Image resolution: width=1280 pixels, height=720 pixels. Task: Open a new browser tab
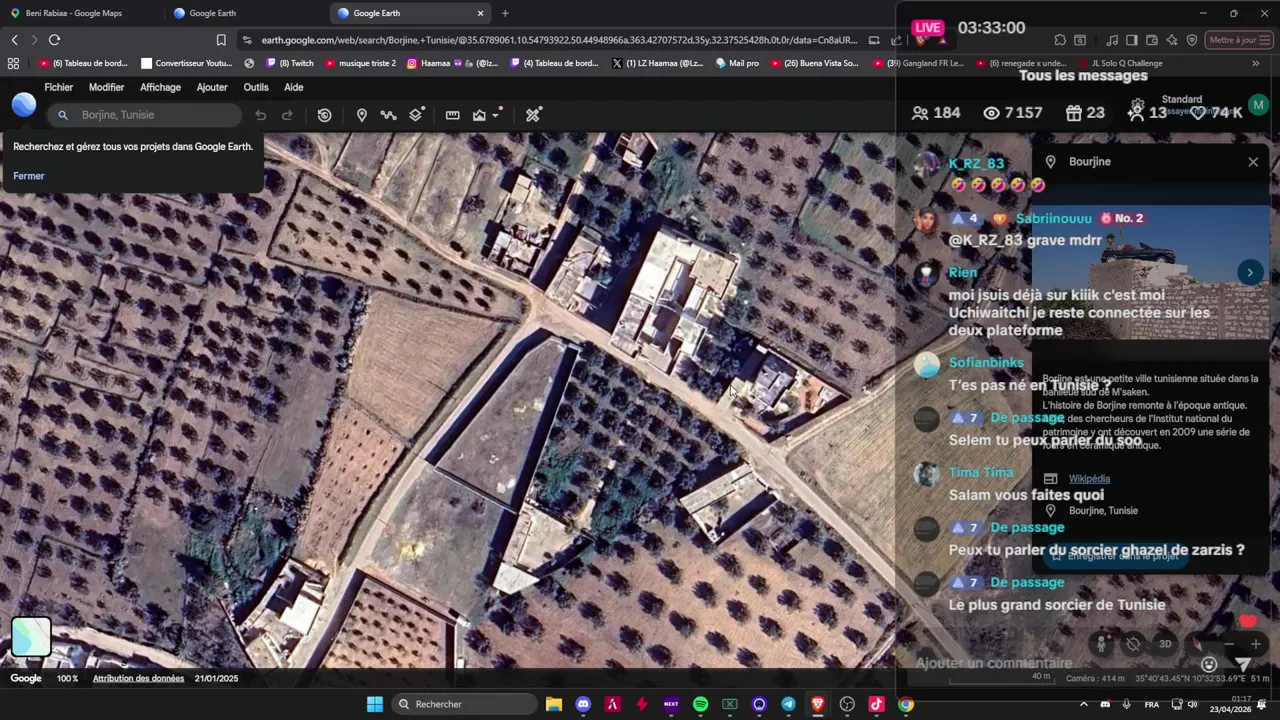[x=505, y=13]
